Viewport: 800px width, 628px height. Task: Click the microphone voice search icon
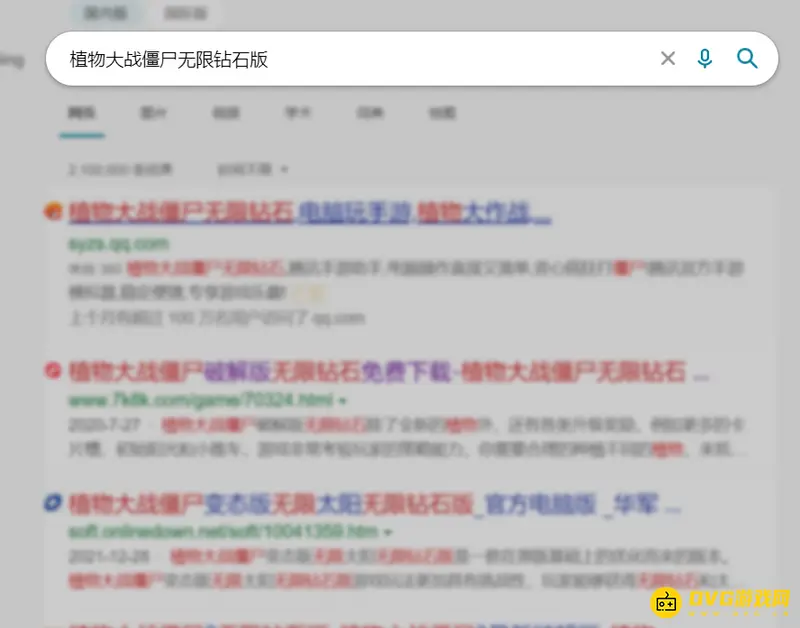705,58
